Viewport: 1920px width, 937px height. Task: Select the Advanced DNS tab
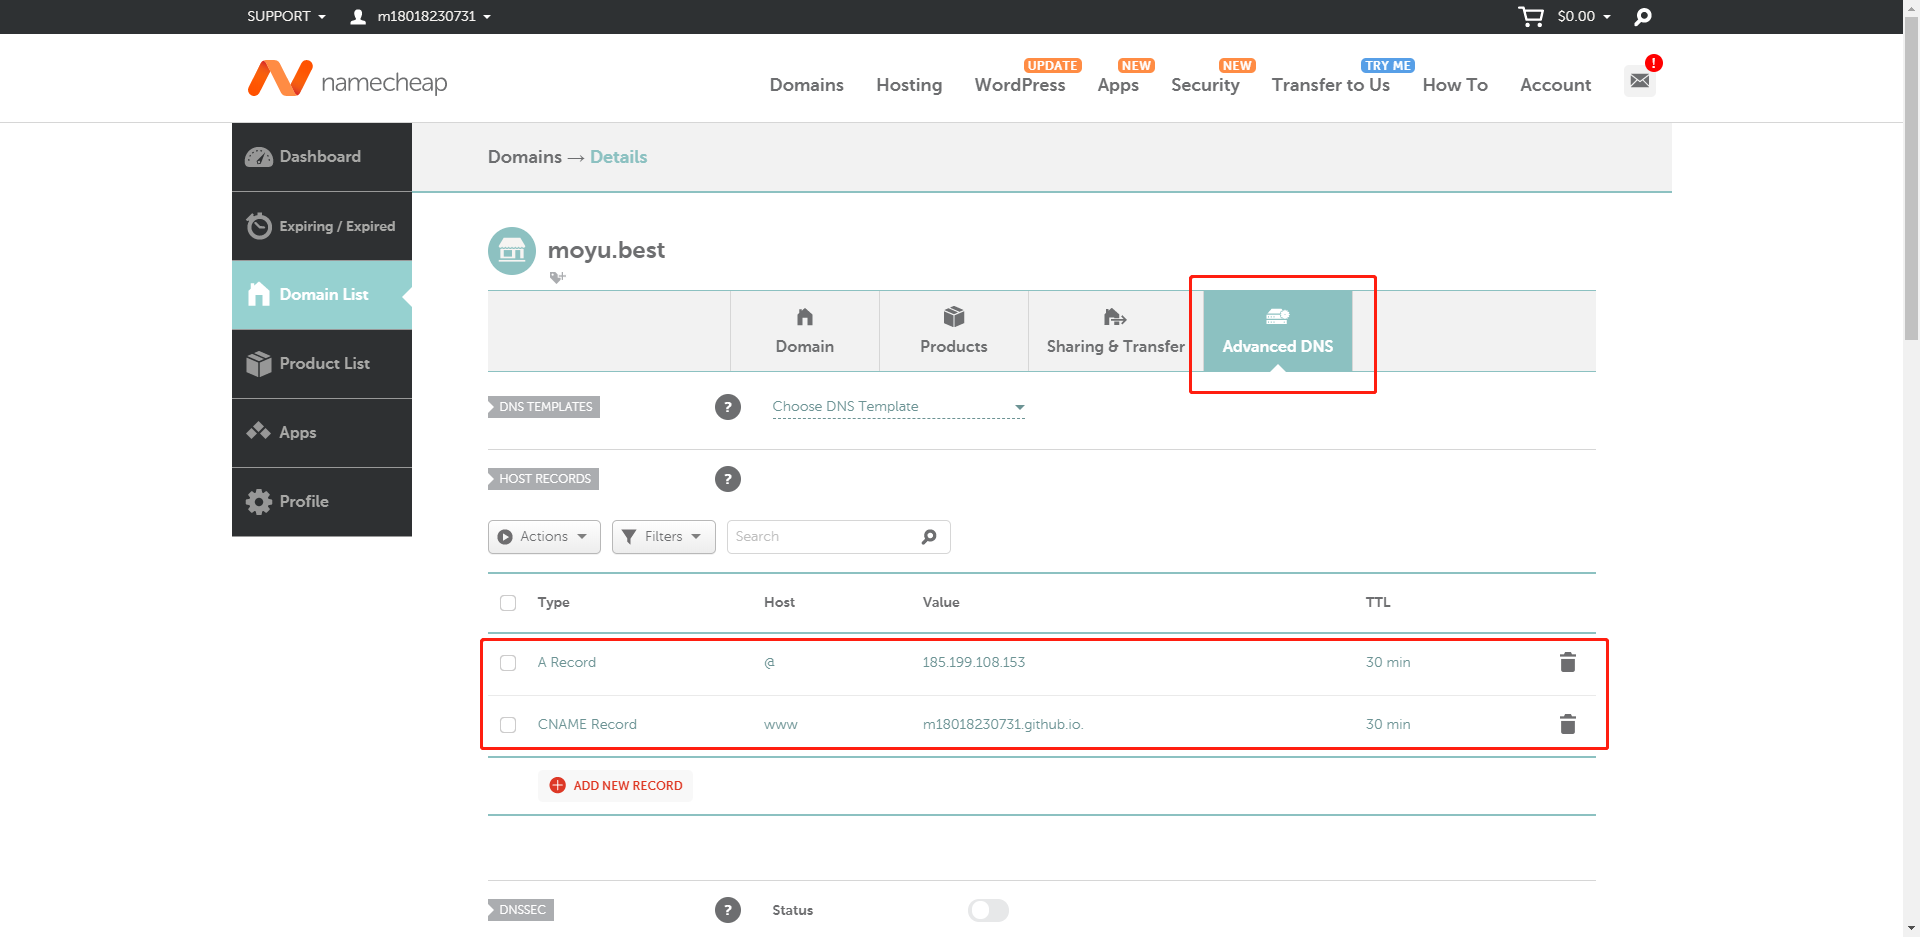pyautogui.click(x=1278, y=331)
